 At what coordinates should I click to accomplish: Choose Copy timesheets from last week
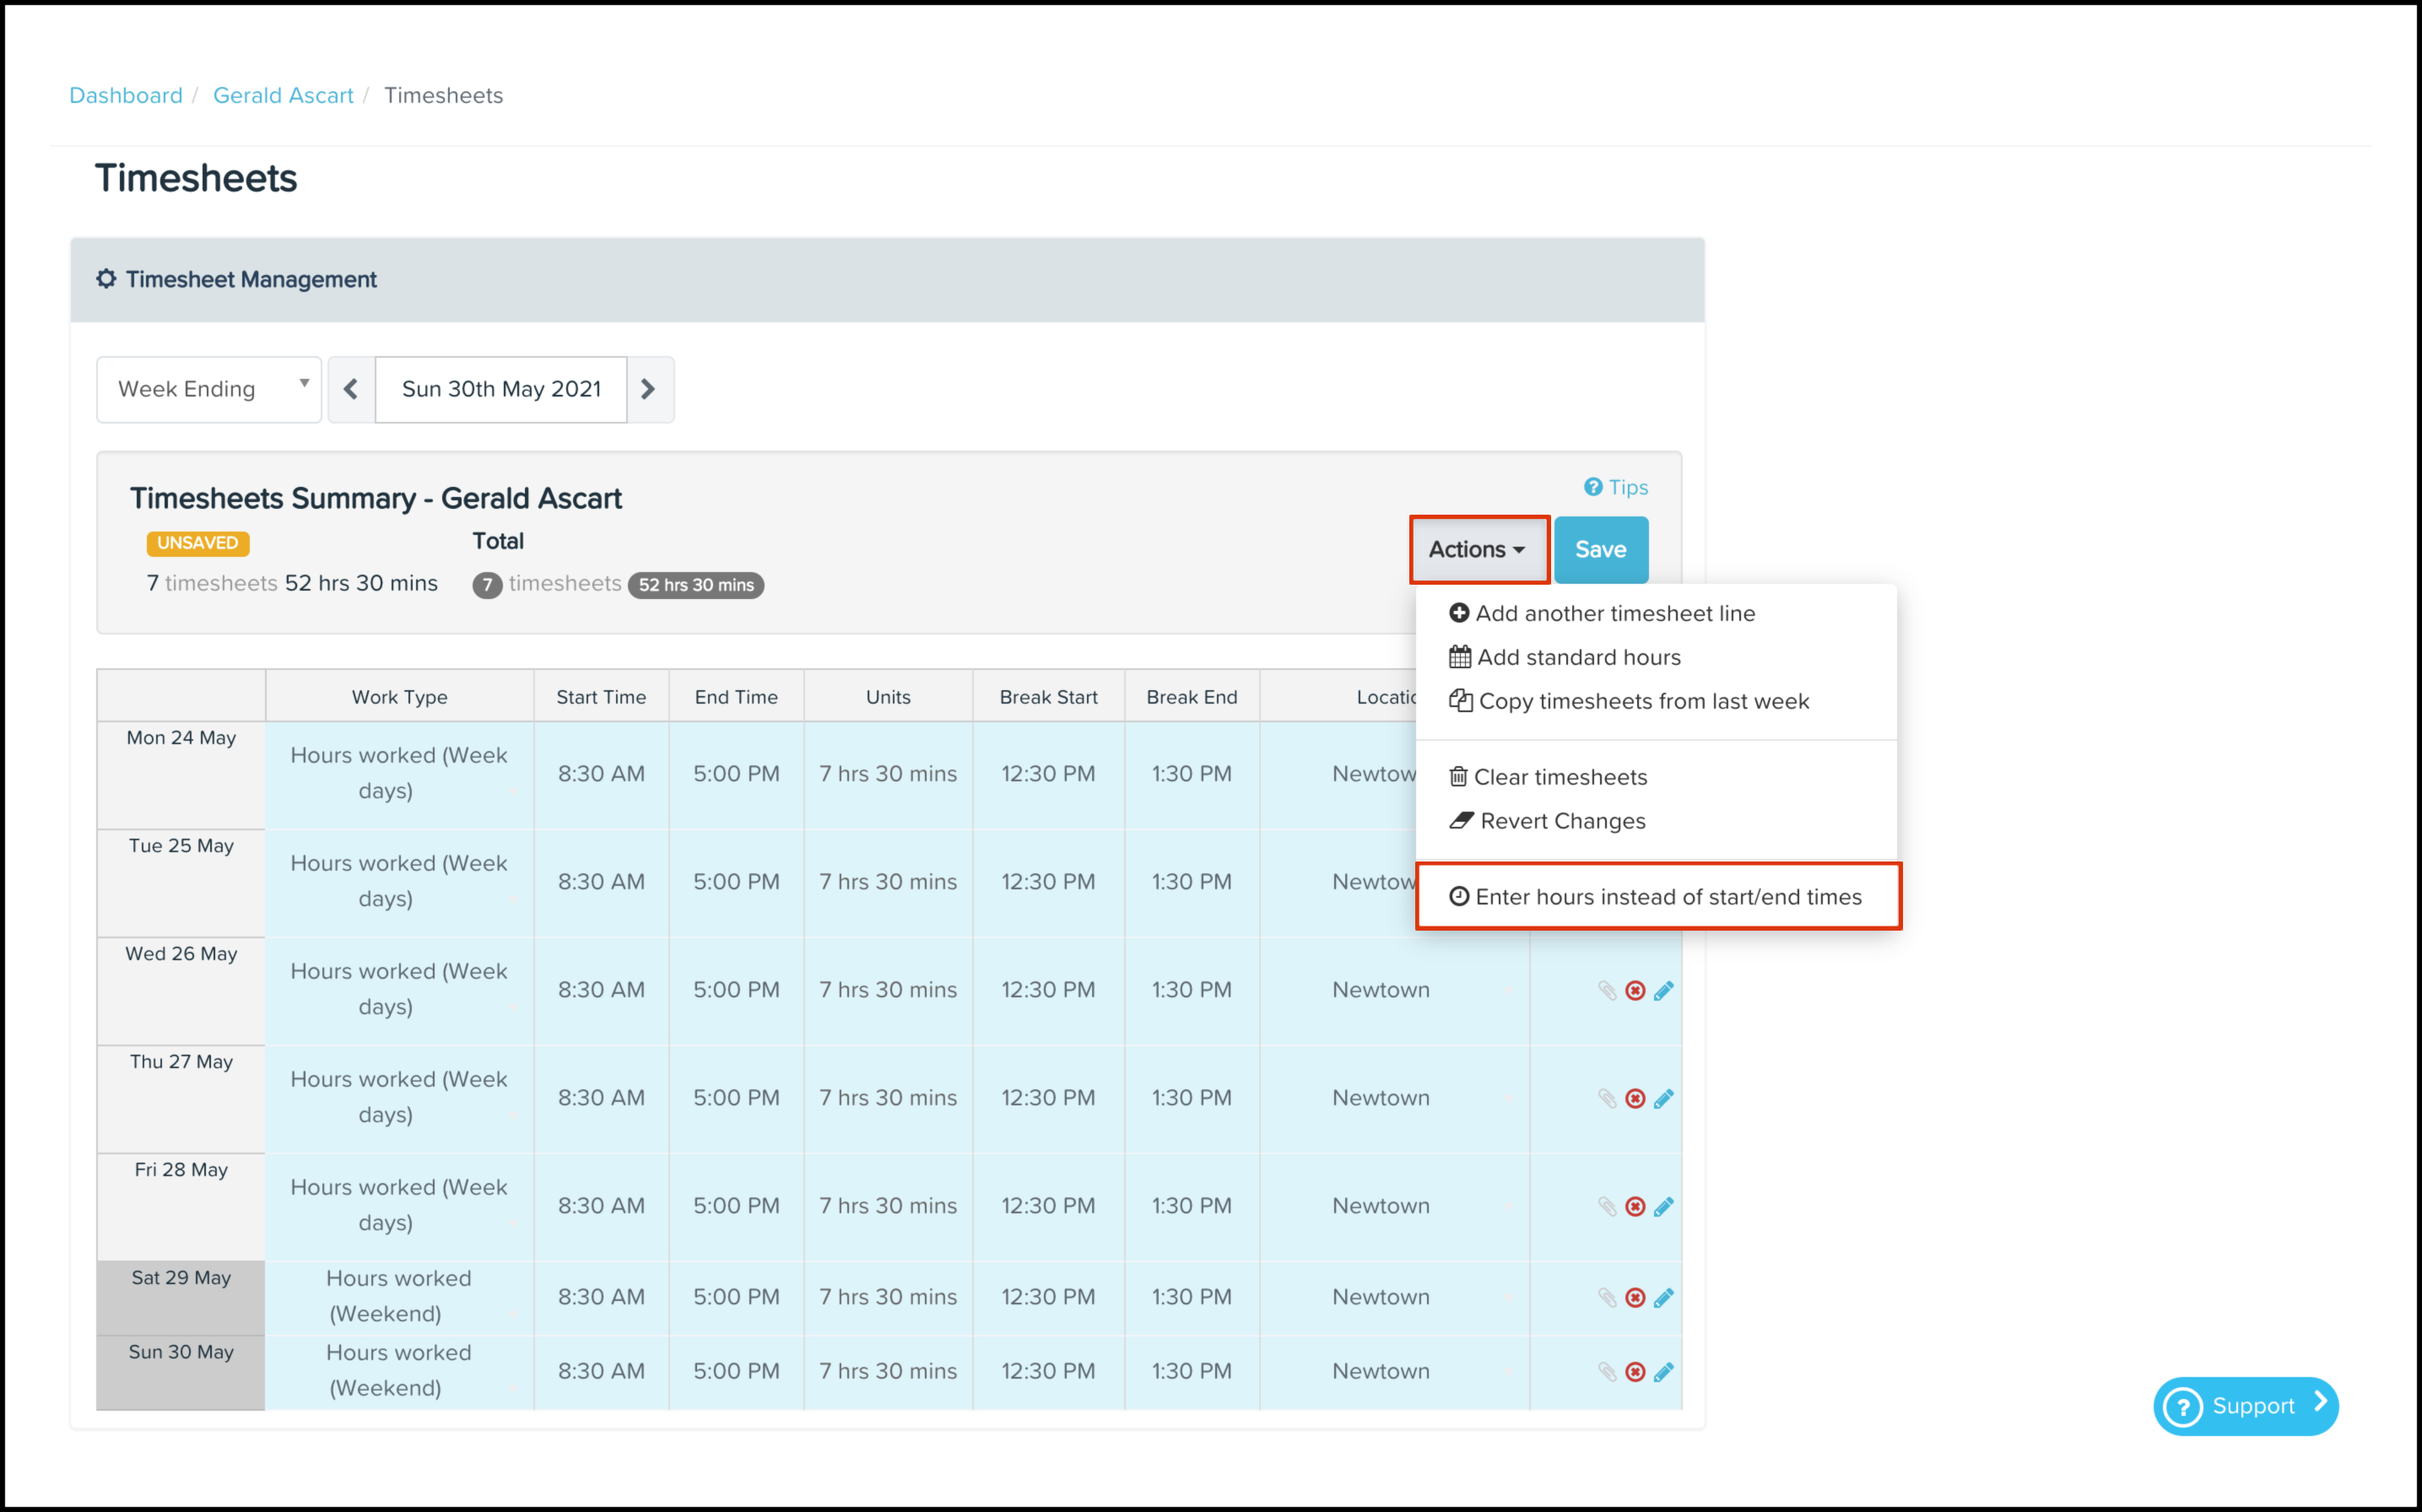click(x=1642, y=701)
